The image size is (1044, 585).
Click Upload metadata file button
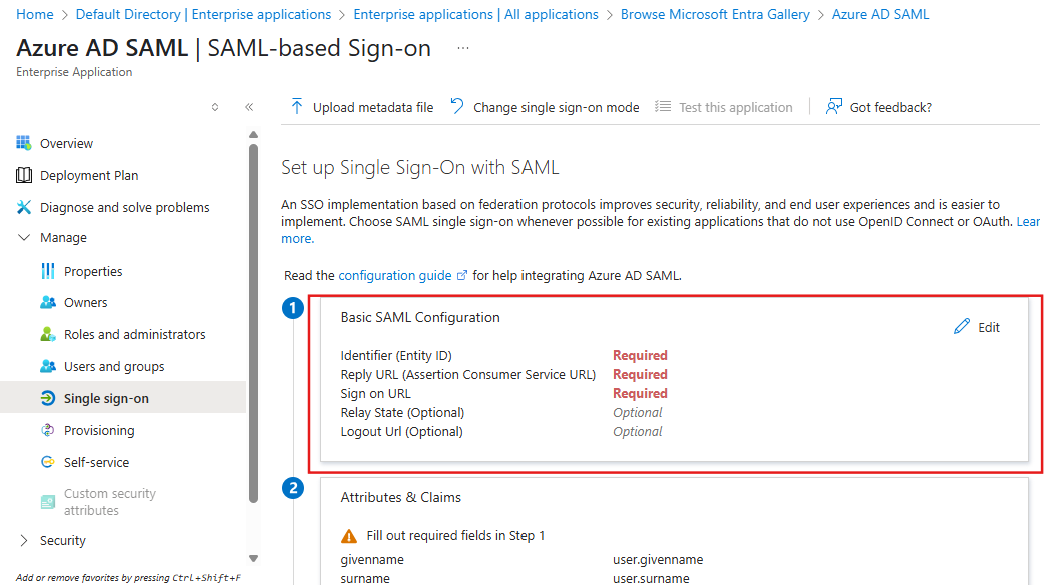[x=361, y=107]
